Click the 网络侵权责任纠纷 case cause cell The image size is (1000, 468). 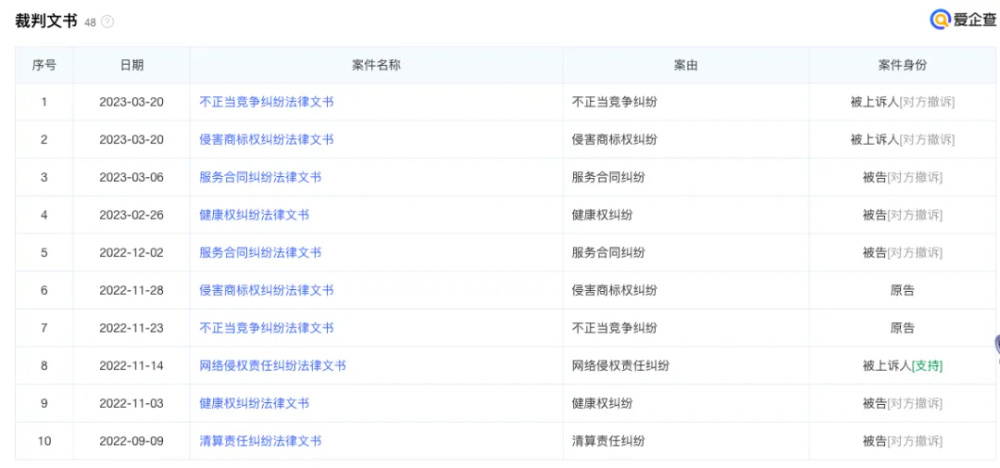(x=620, y=366)
